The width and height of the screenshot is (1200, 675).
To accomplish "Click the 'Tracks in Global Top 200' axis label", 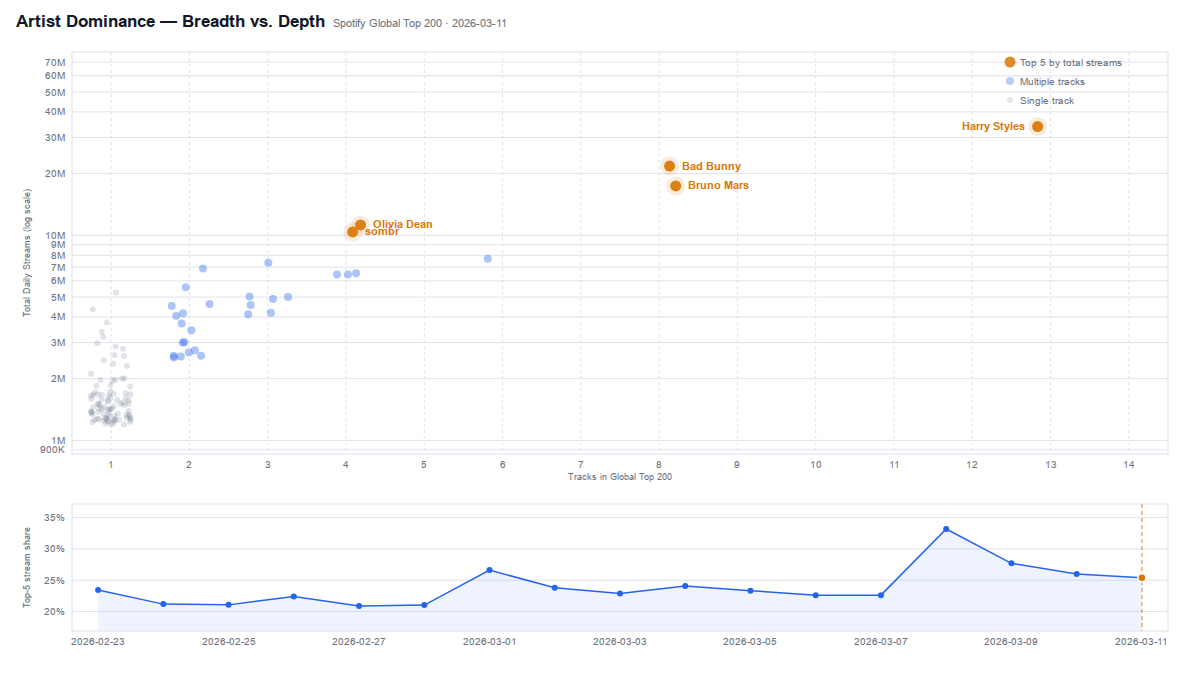I will coord(619,477).
